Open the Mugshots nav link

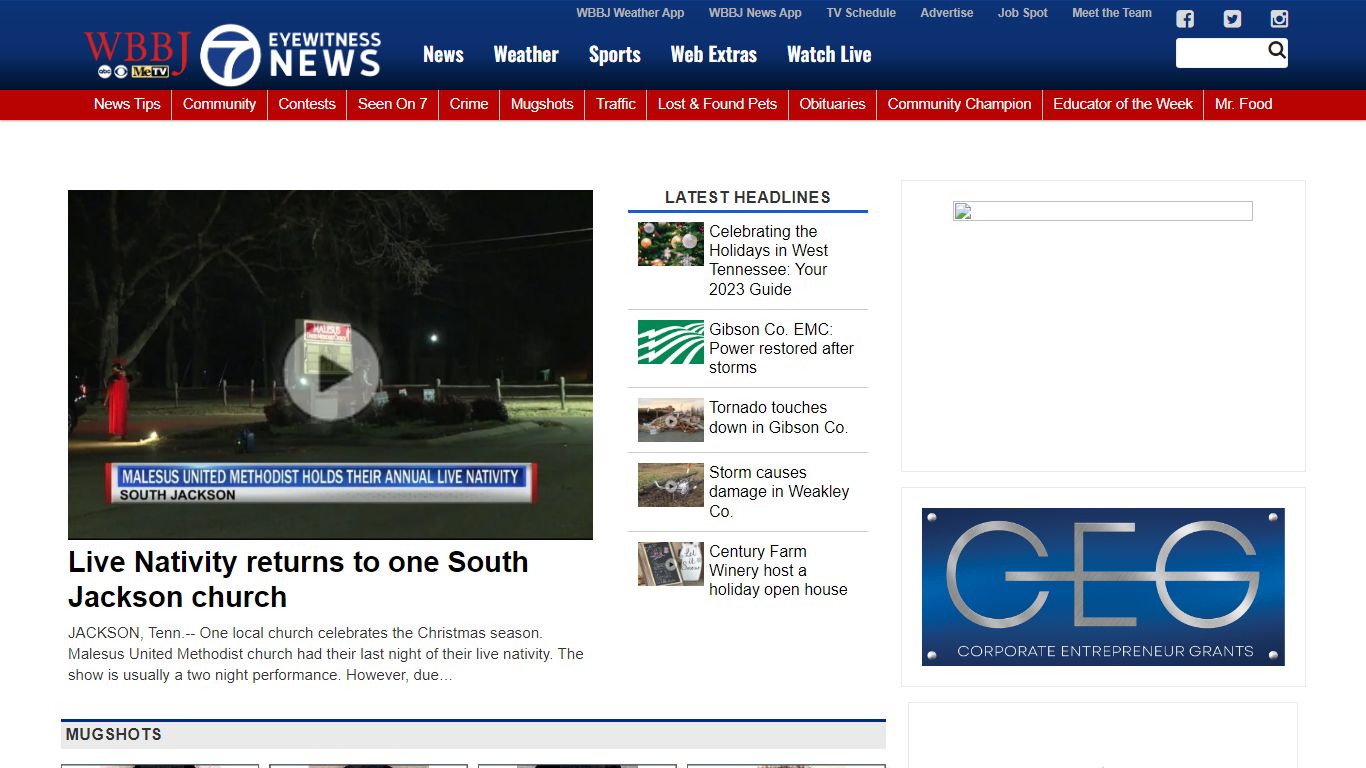click(542, 104)
